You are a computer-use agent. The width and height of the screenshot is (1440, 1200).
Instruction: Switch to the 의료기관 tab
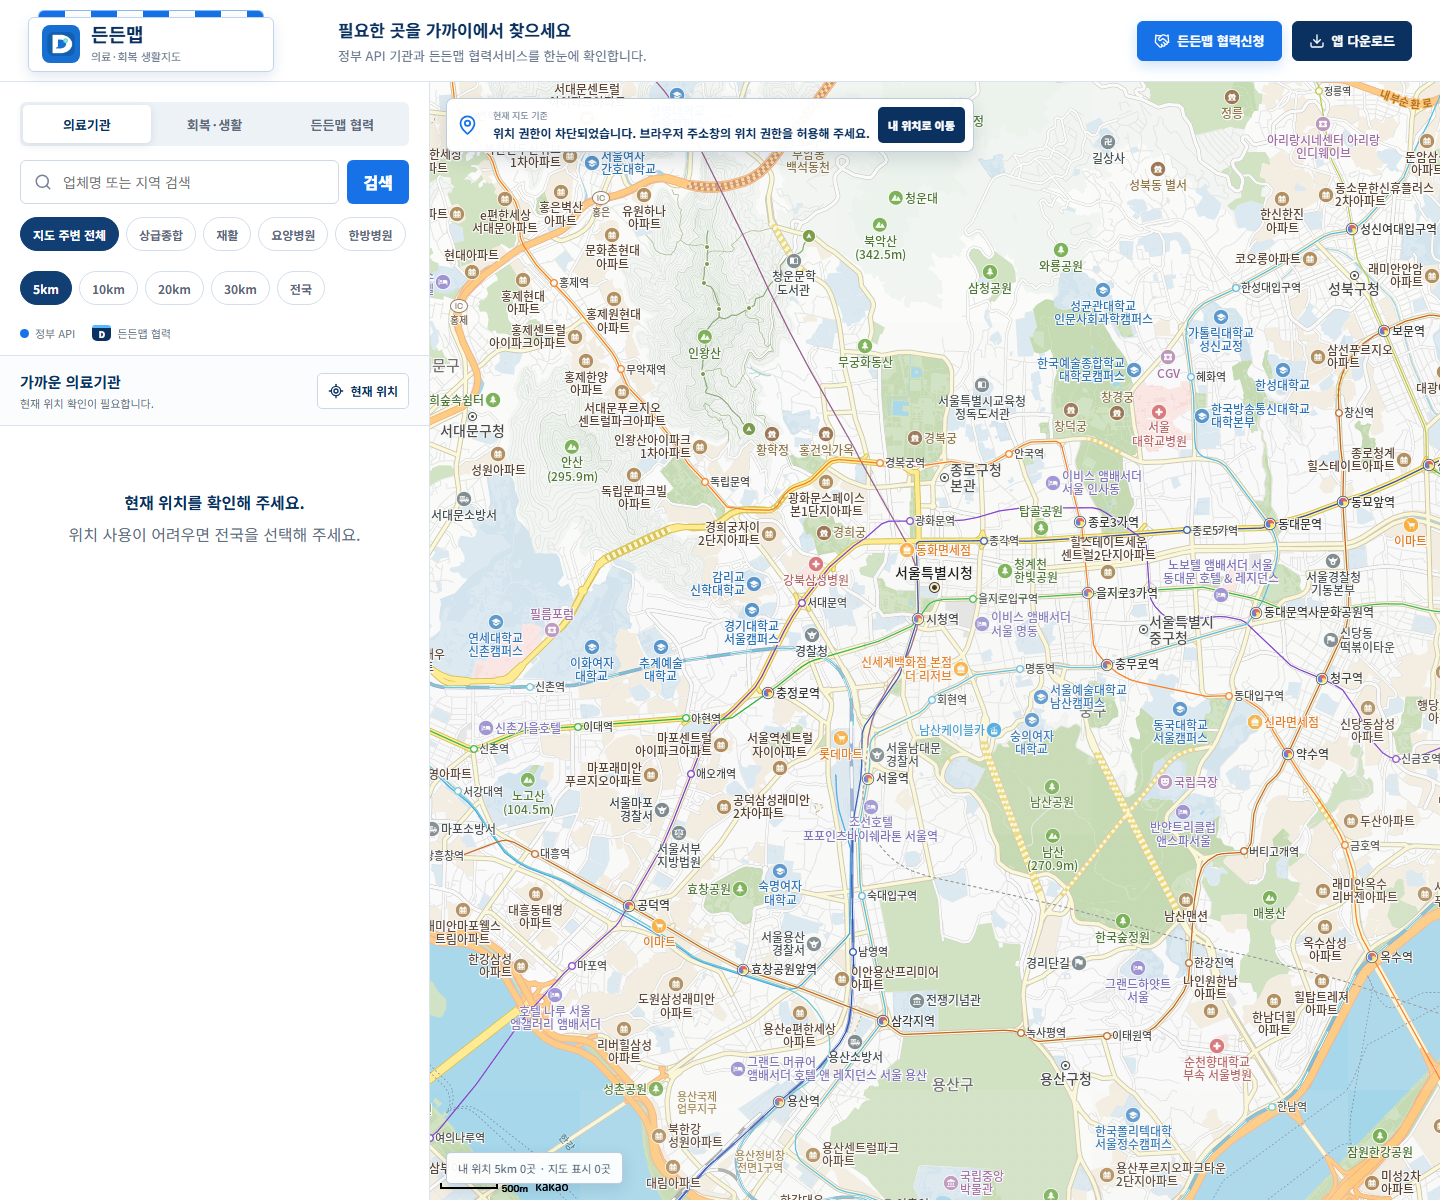[x=87, y=125]
